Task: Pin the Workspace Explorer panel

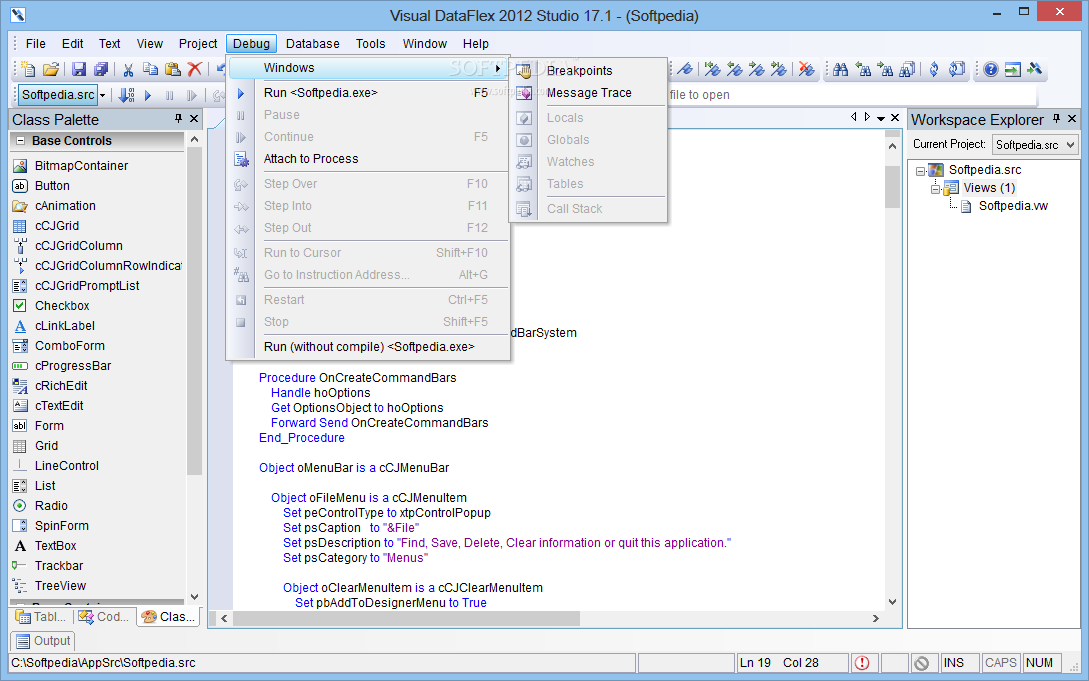Action: [1056, 119]
